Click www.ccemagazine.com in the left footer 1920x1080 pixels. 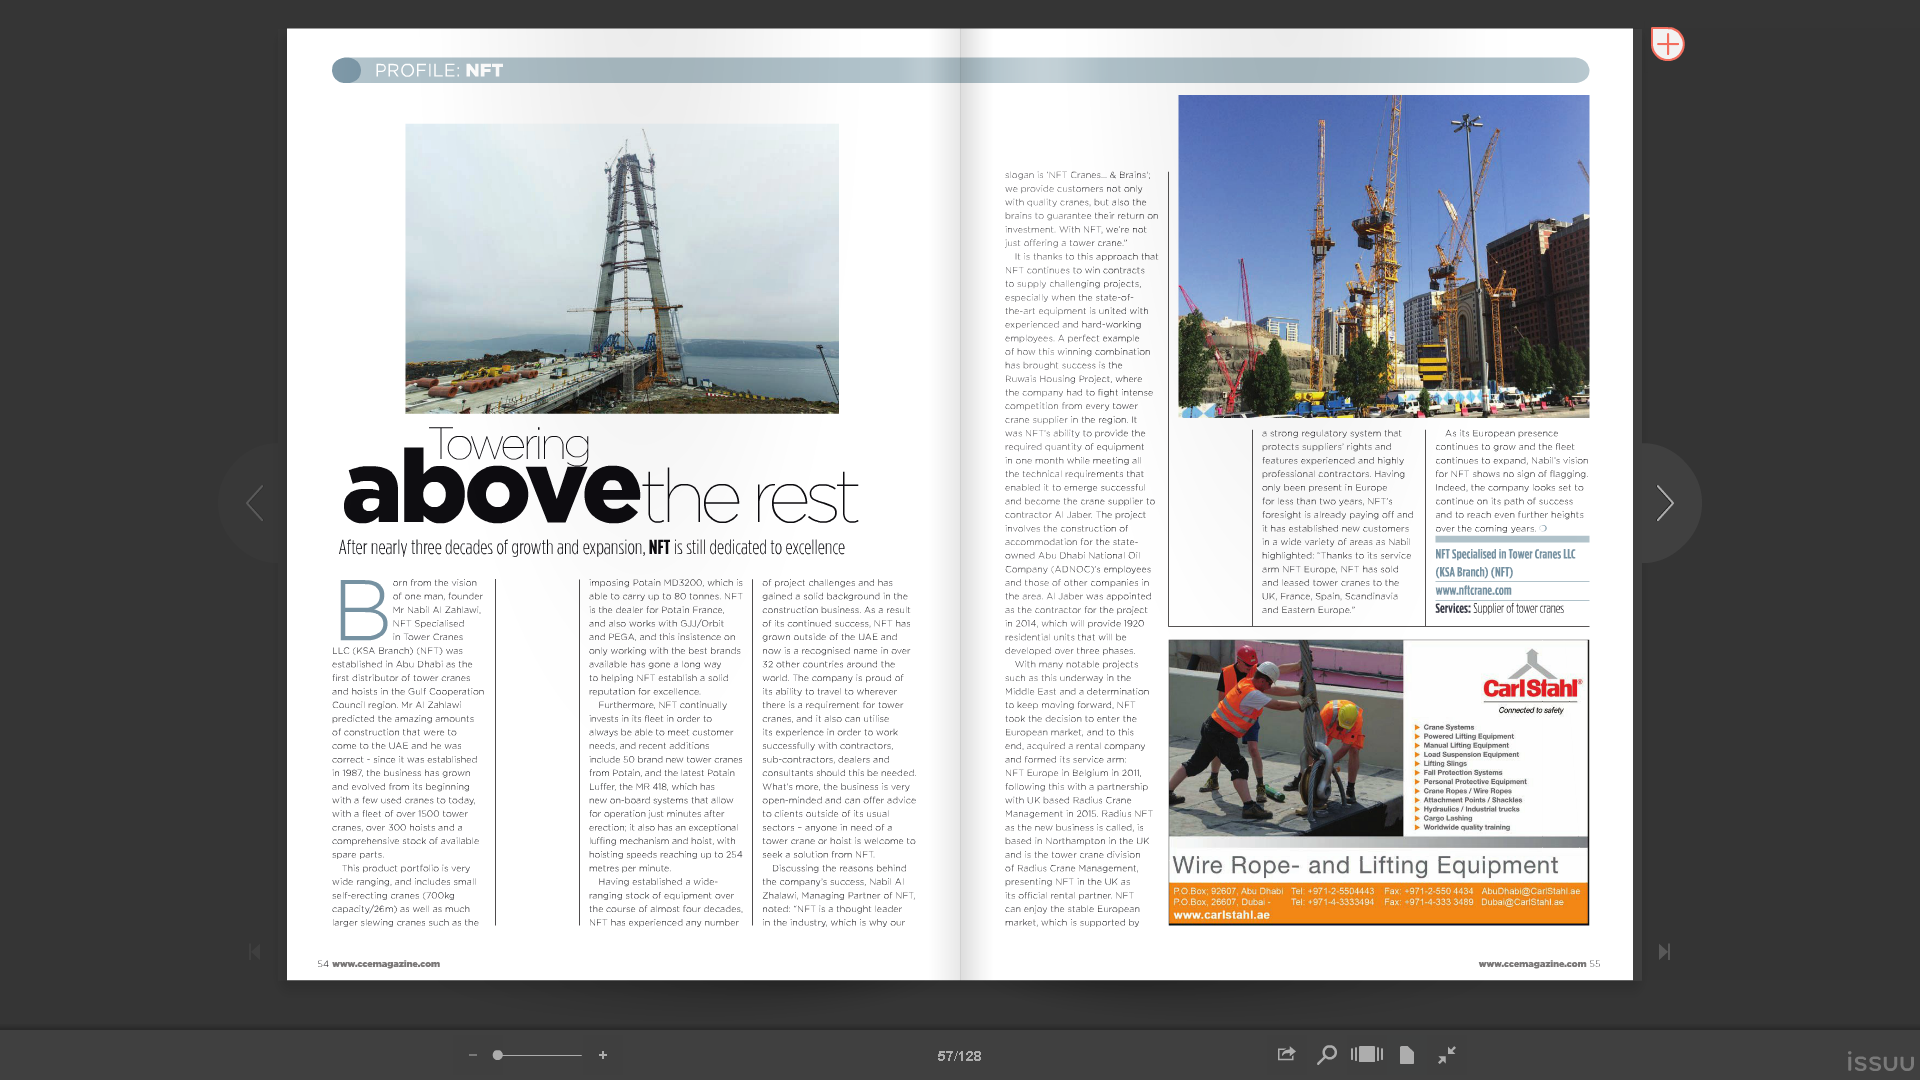pos(386,964)
